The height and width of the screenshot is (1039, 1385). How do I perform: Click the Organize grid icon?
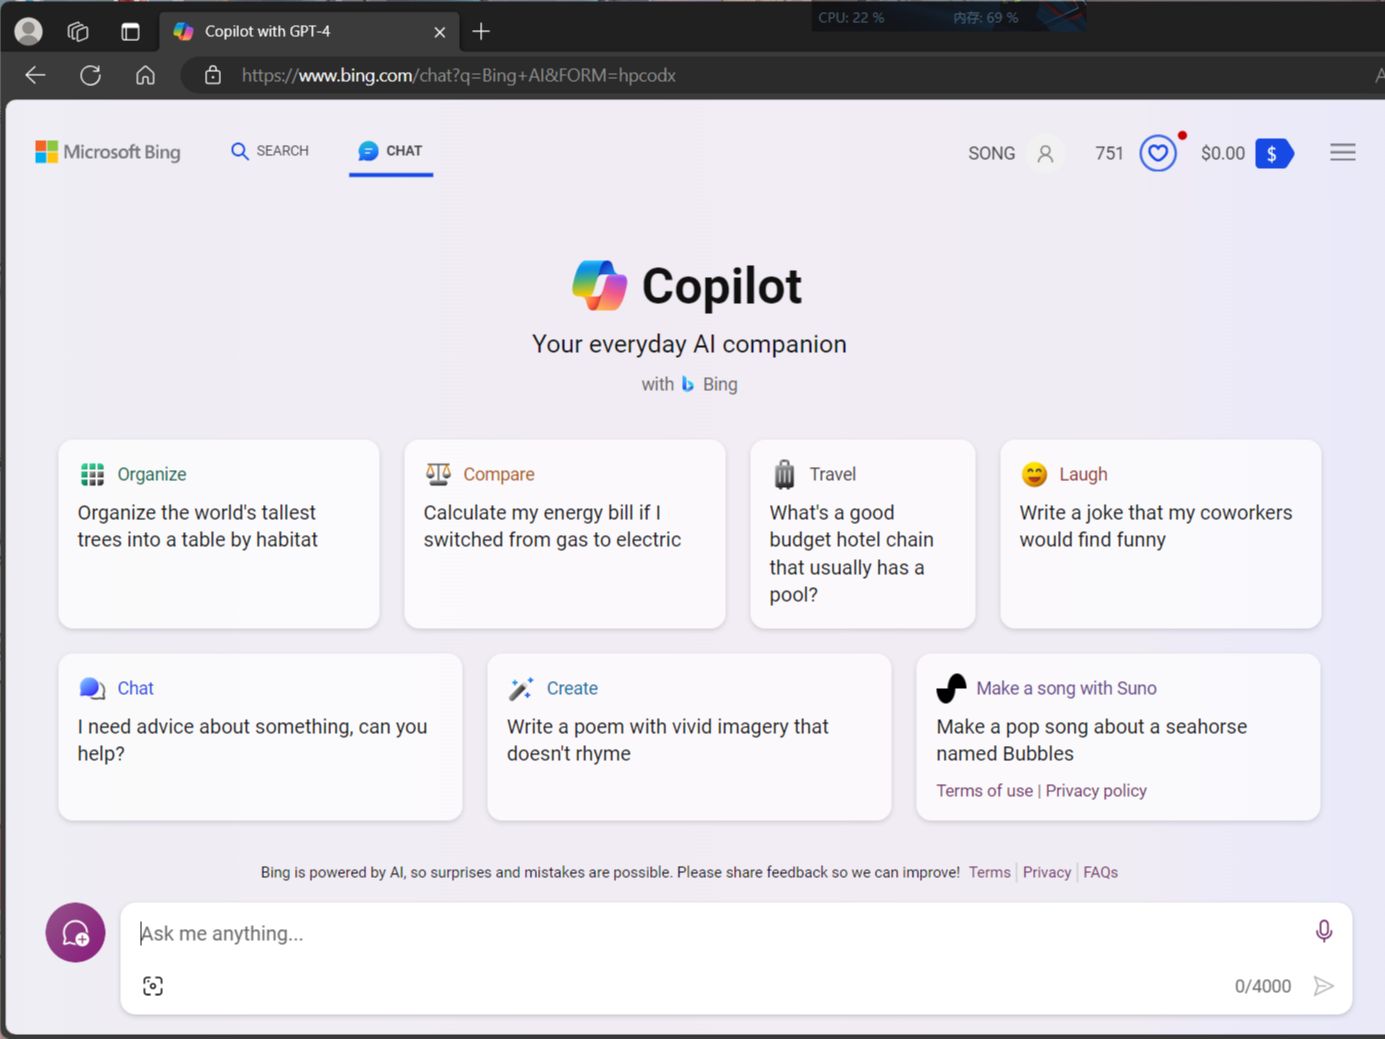pyautogui.click(x=92, y=474)
